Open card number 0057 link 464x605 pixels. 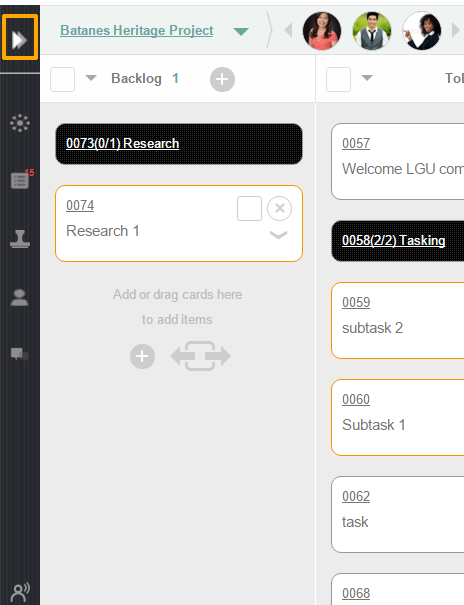click(356, 144)
